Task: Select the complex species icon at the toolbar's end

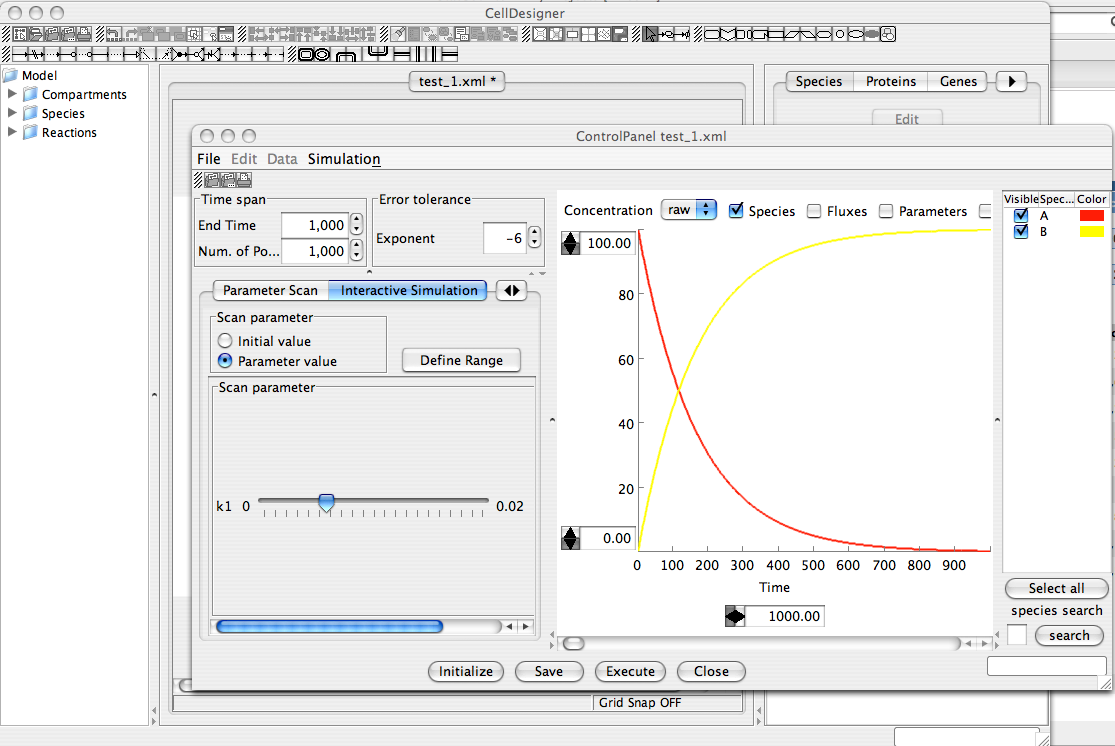Action: 886,34
